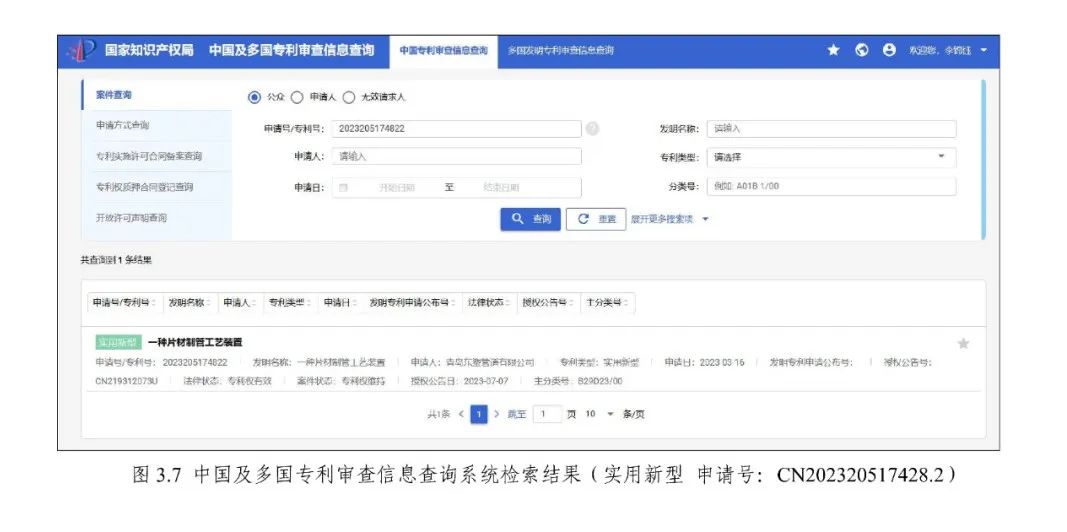
Task: Click the favorites star icon in header
Action: (x=833, y=50)
